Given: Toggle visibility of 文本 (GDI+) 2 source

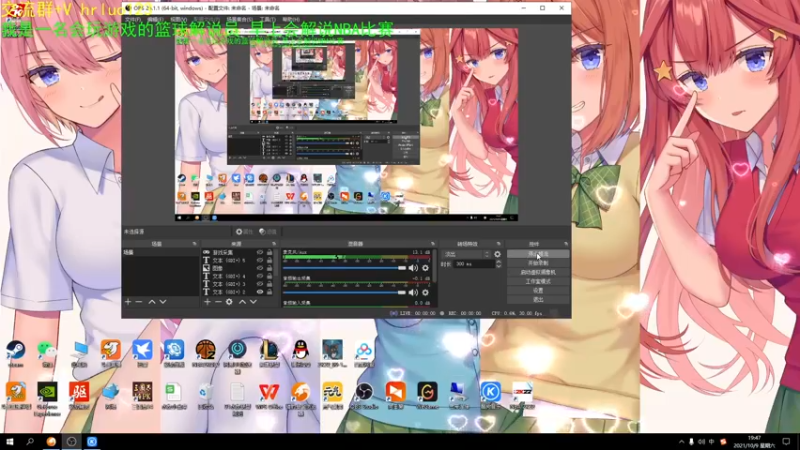Looking at the screenshot, I should (260, 292).
